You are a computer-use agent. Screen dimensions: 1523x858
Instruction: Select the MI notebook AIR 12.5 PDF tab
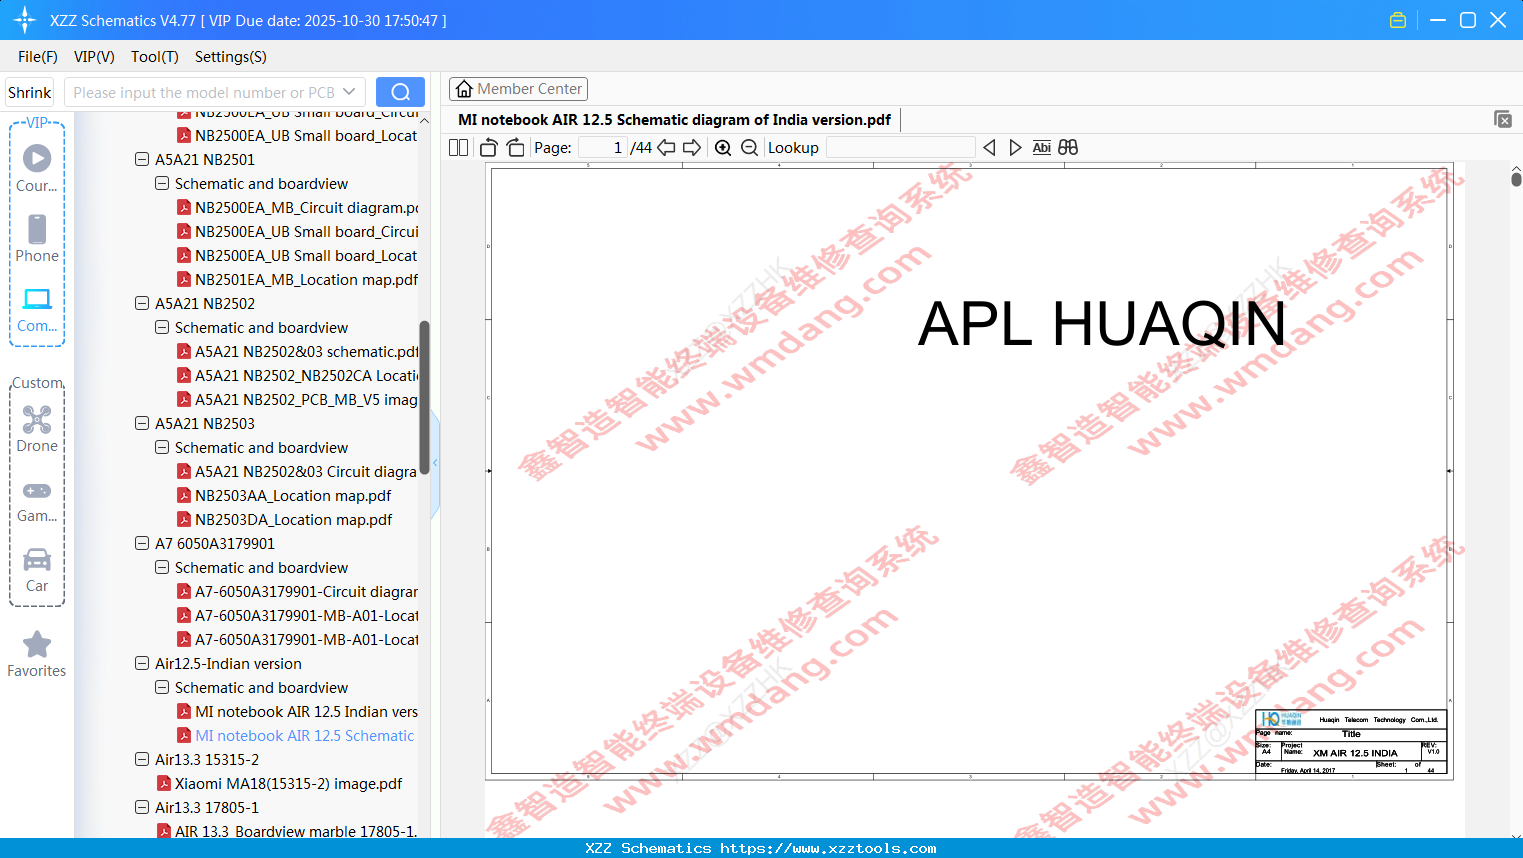tap(674, 120)
